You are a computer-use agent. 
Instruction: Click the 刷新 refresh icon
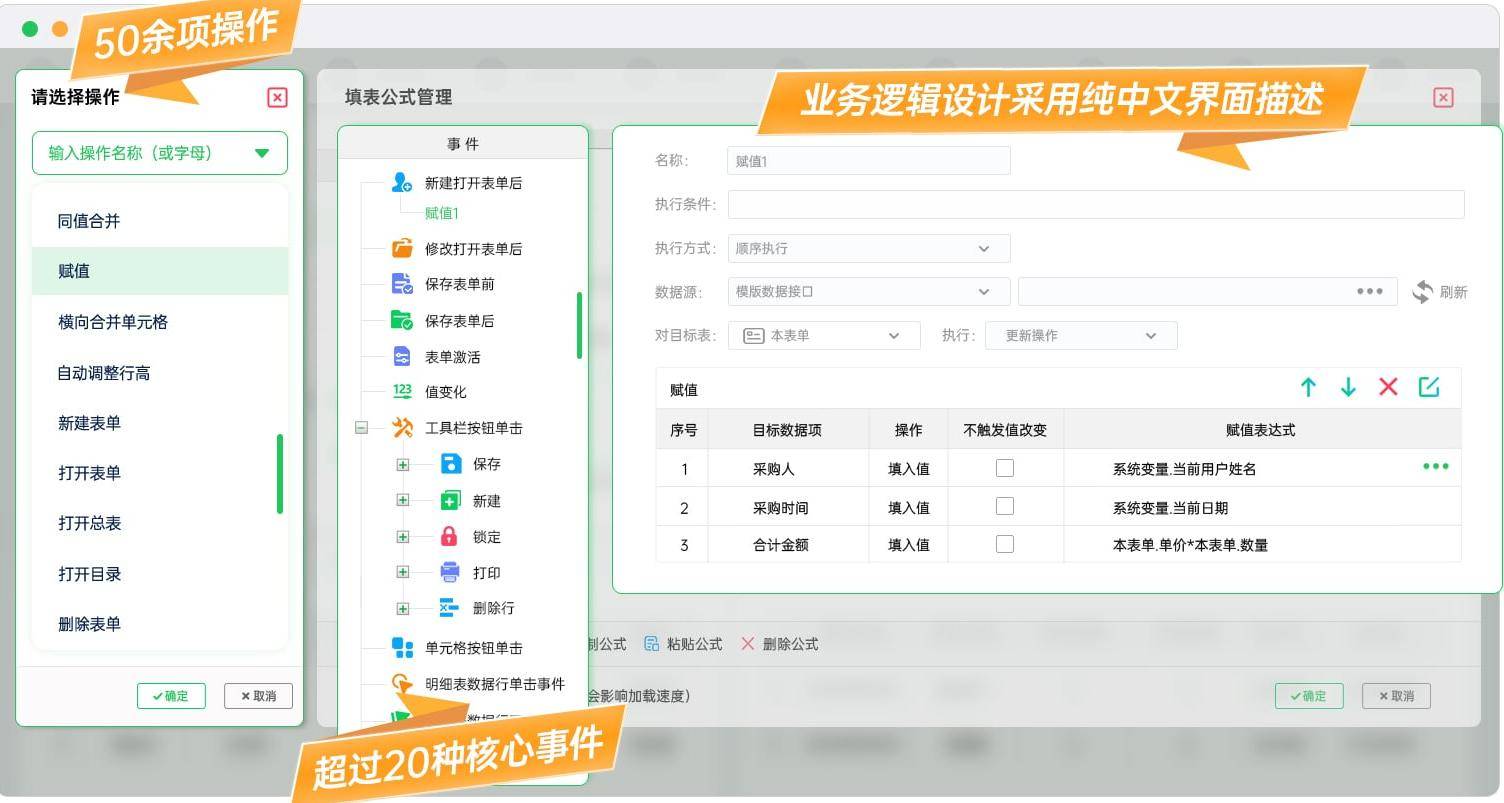tap(1422, 292)
